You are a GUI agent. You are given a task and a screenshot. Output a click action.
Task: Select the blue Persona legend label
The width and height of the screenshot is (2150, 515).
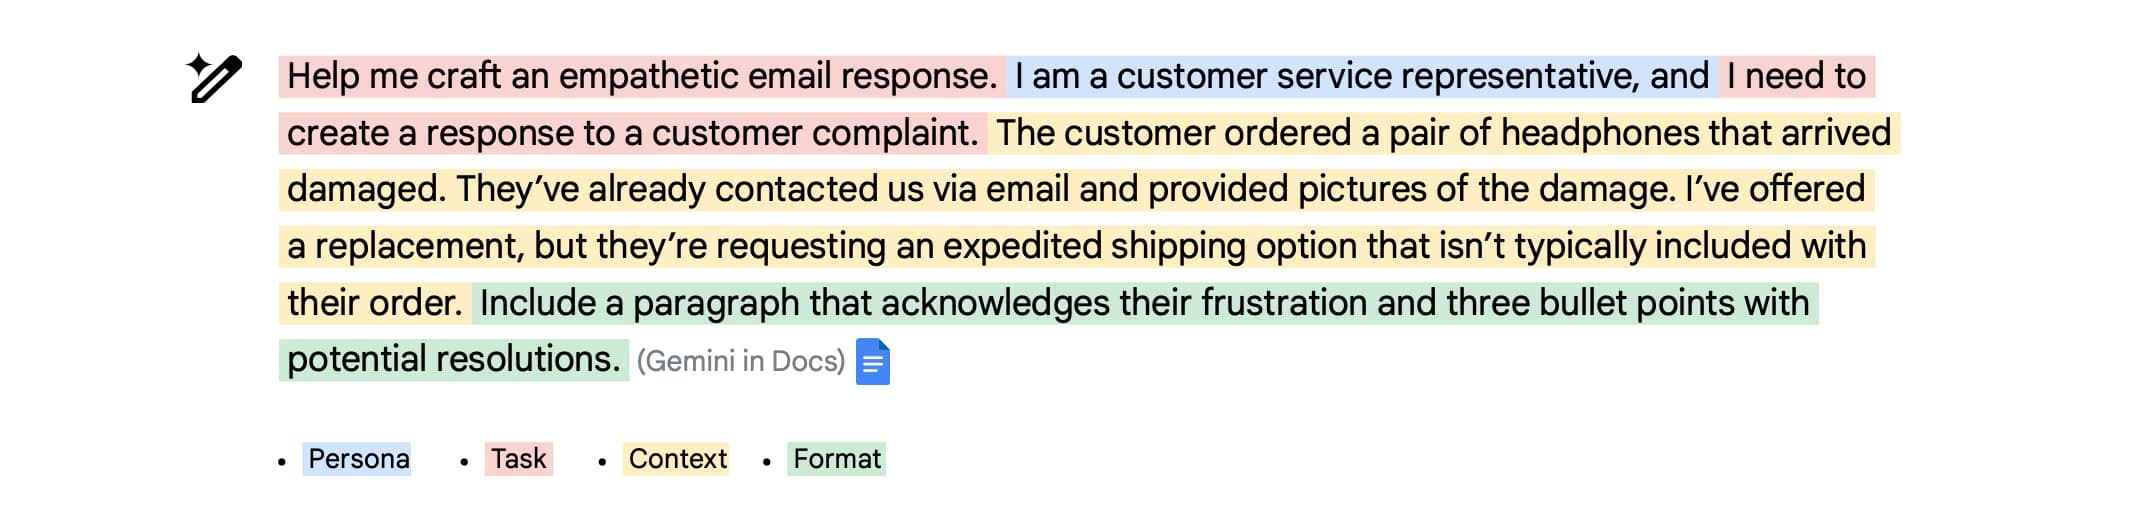pyautogui.click(x=358, y=459)
